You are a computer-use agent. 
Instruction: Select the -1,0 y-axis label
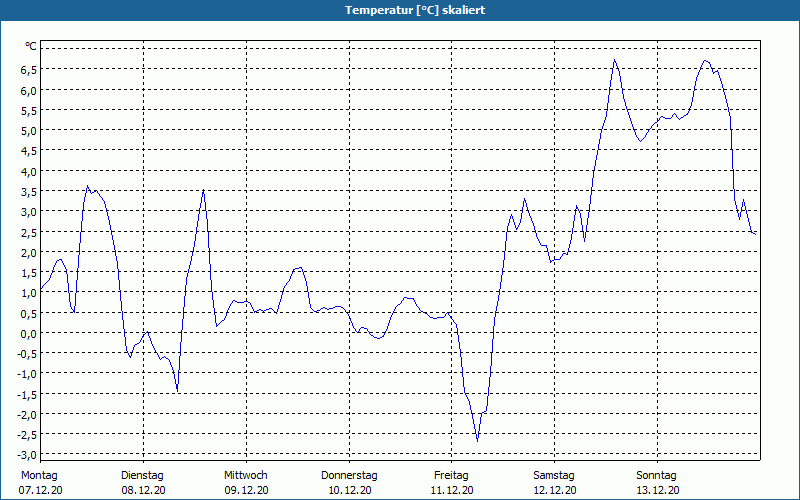[27, 374]
